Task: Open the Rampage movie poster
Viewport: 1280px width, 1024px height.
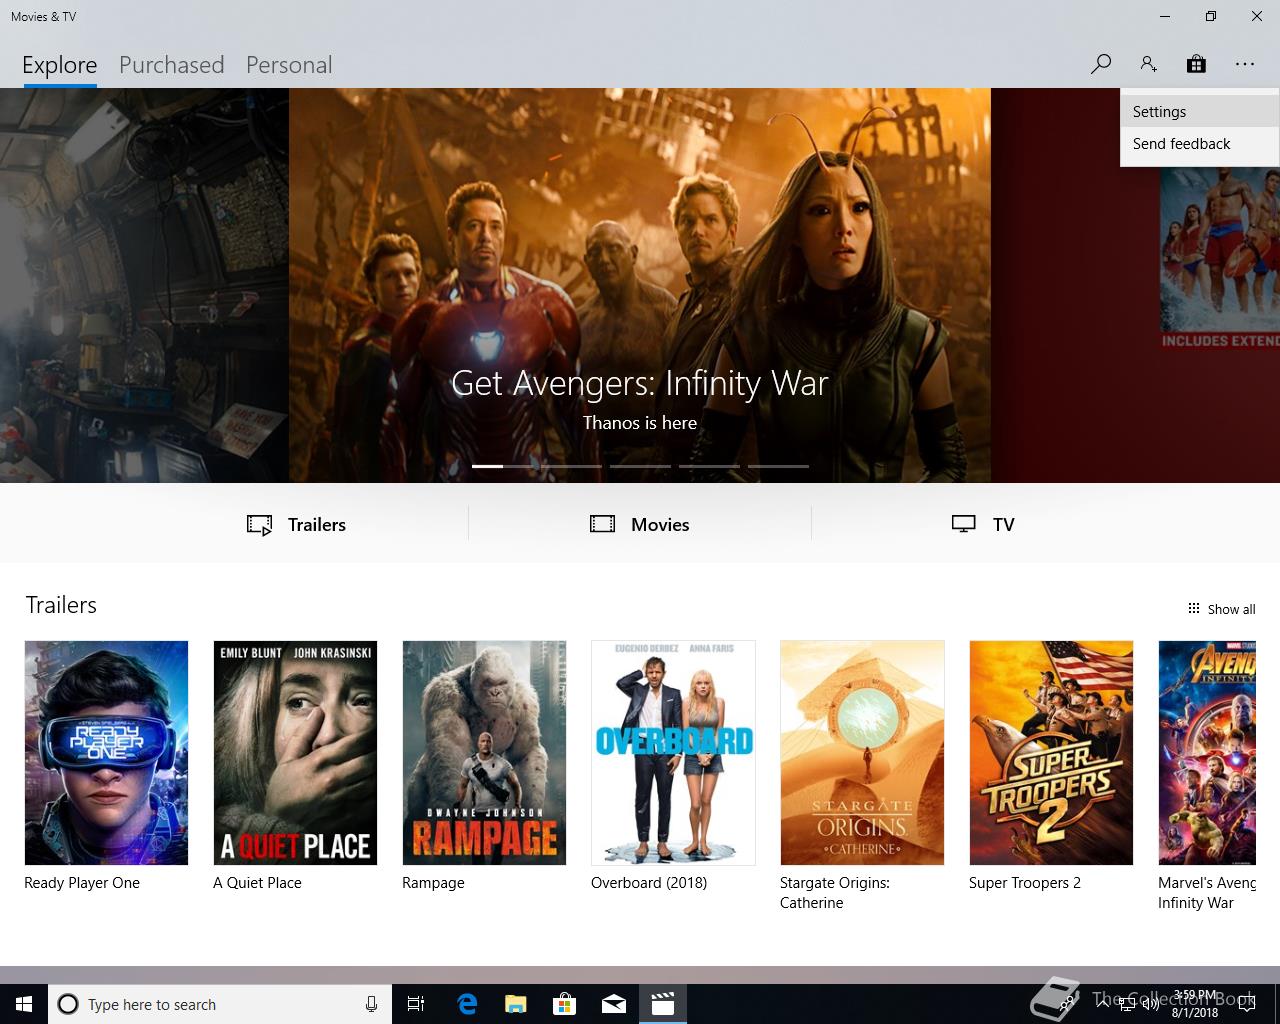Action: [x=484, y=753]
